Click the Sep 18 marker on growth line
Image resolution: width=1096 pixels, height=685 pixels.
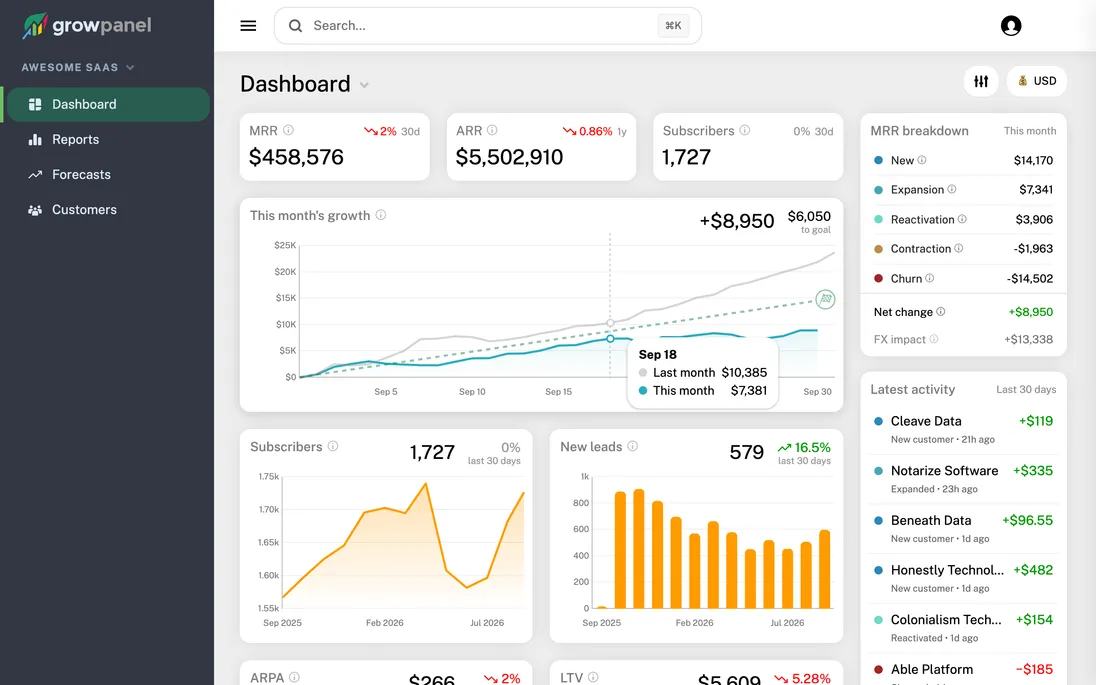point(610,338)
